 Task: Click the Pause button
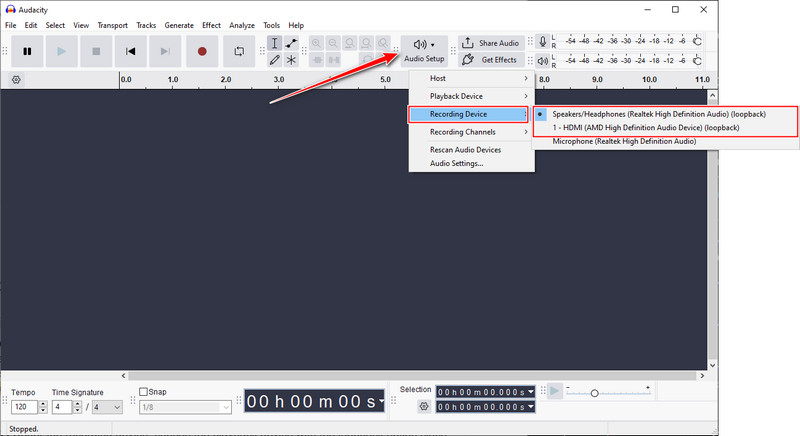tap(27, 51)
